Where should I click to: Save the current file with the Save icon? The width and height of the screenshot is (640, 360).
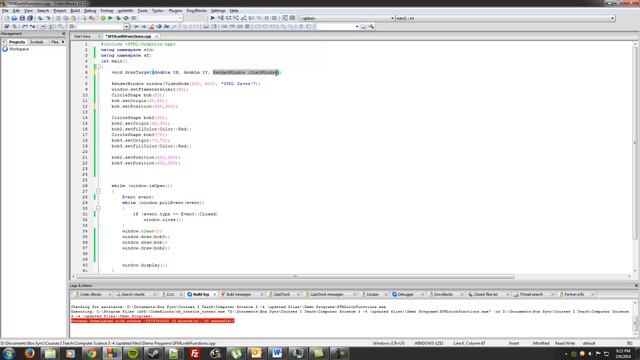coord(22,18)
